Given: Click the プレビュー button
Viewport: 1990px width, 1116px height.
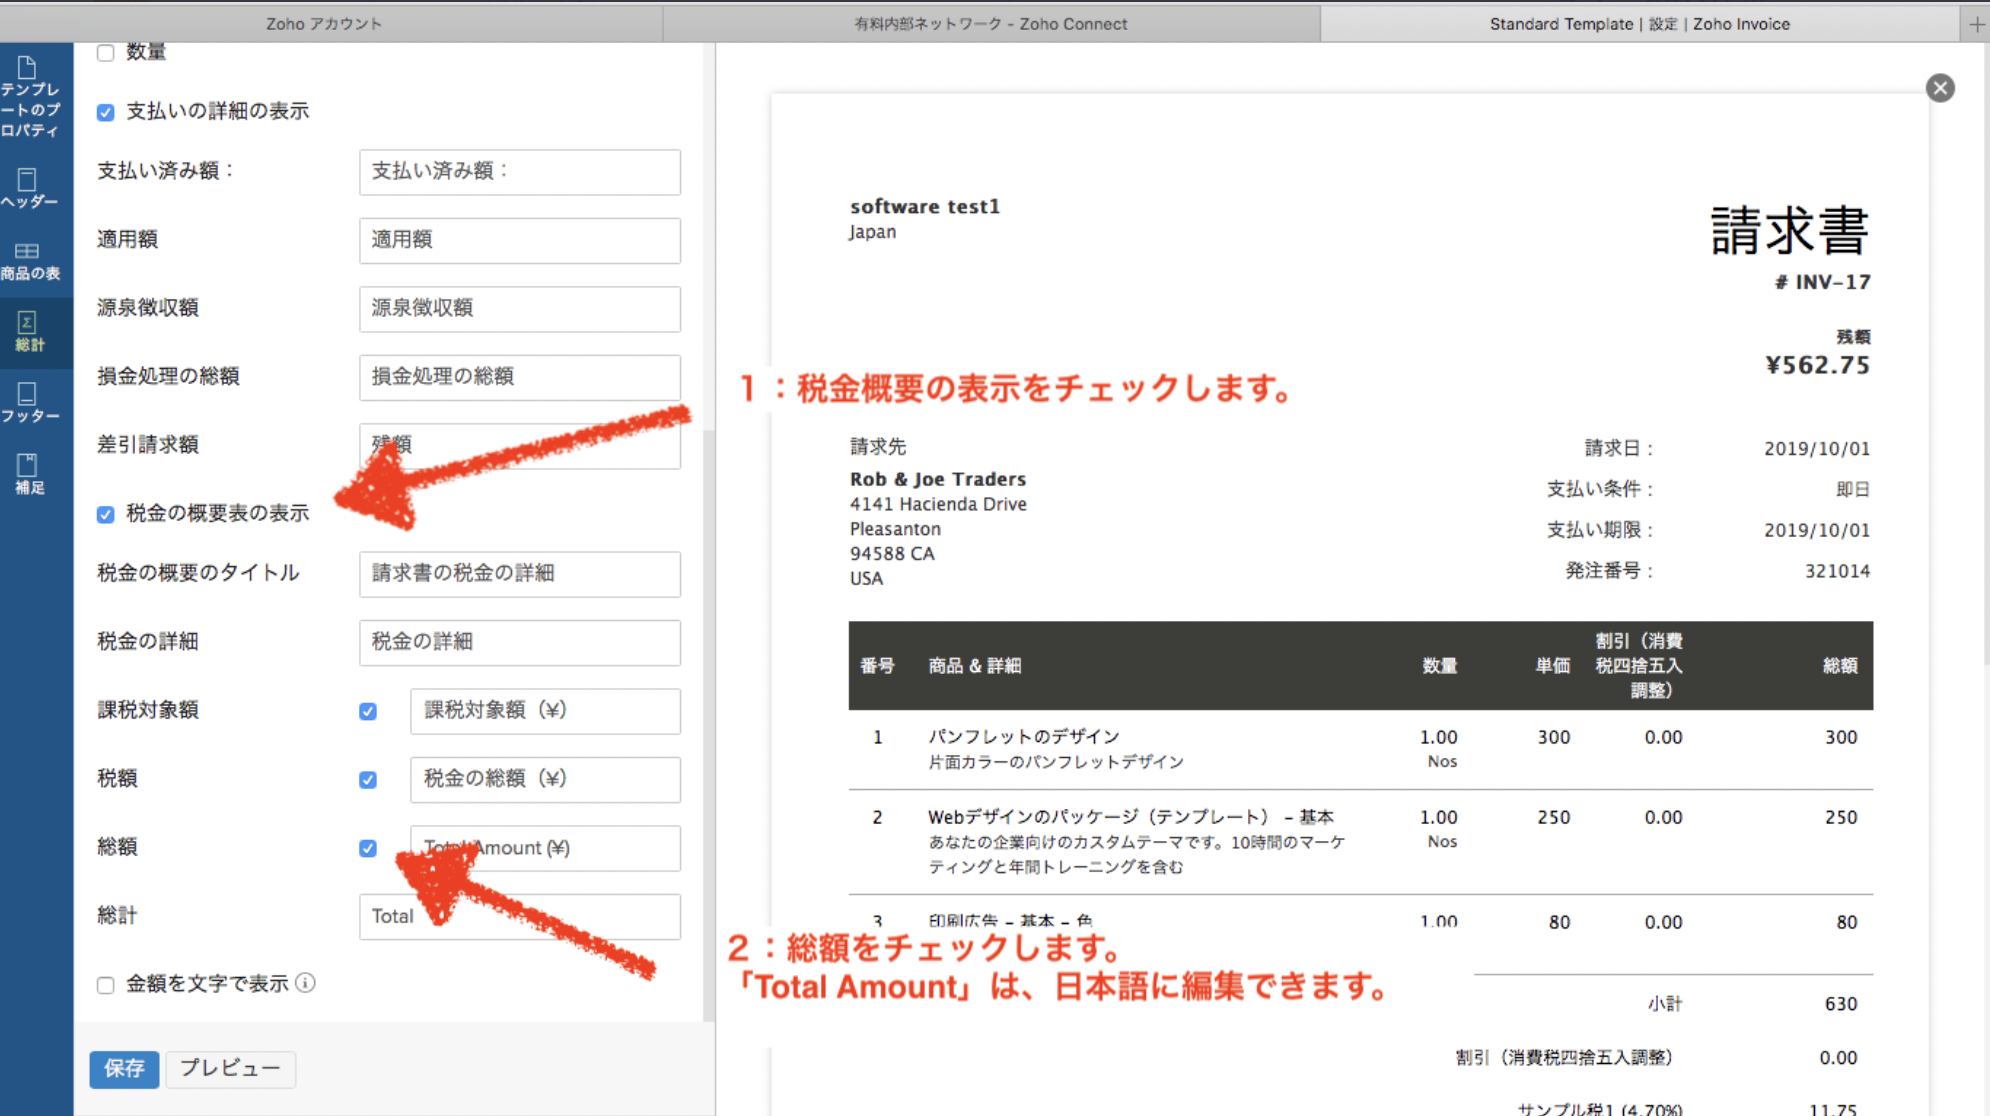Looking at the screenshot, I should (230, 1068).
